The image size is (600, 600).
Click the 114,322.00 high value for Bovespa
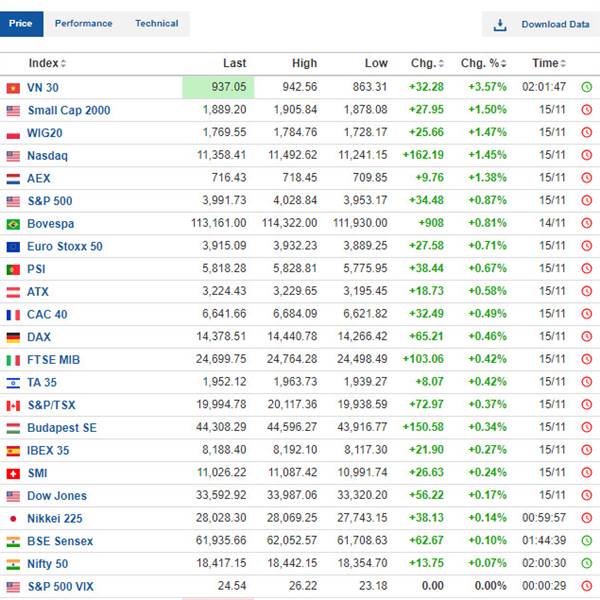(290, 223)
